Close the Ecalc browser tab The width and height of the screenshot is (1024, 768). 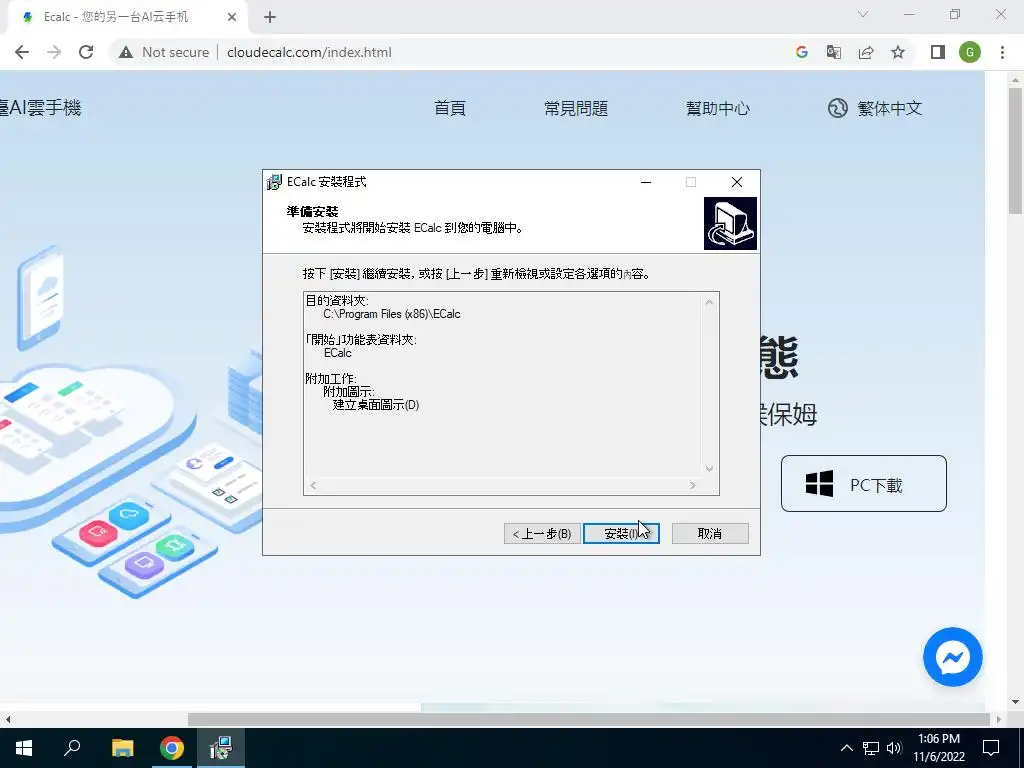232,17
